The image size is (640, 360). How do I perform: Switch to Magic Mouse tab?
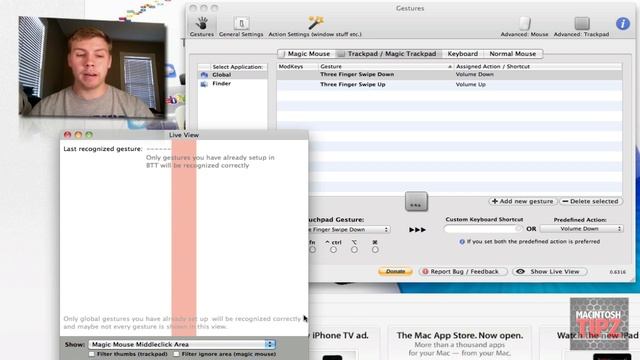(306, 53)
